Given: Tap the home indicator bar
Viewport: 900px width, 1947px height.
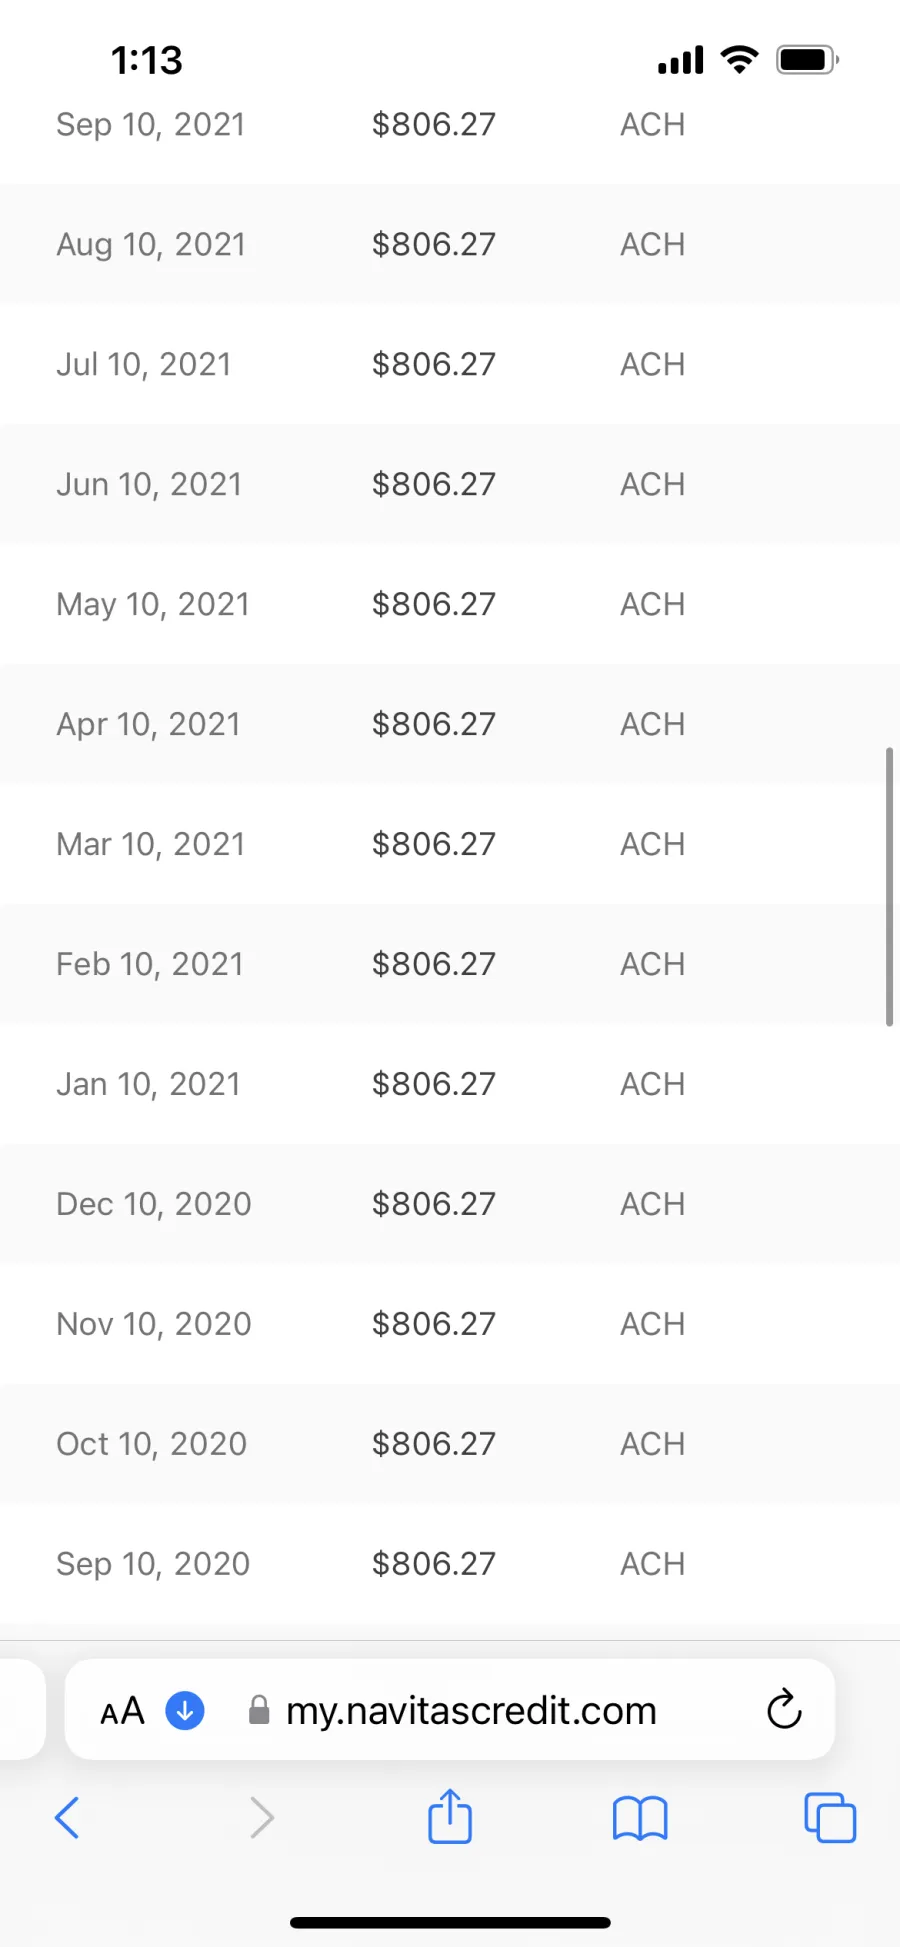Looking at the screenshot, I should coord(450,1922).
